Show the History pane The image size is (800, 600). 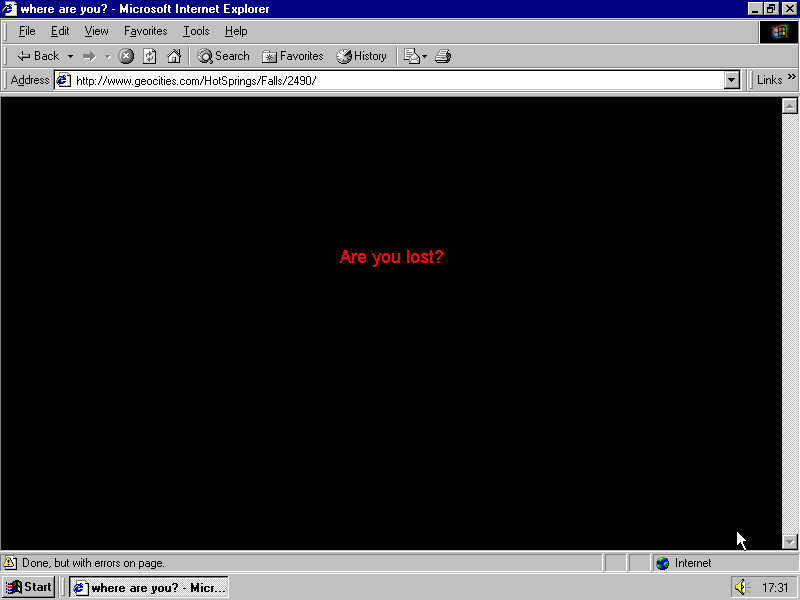coord(361,56)
